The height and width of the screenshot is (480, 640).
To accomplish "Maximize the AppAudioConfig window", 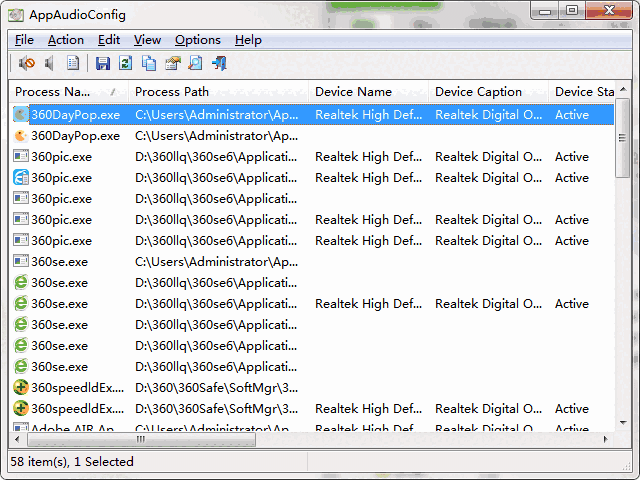I will coord(572,11).
